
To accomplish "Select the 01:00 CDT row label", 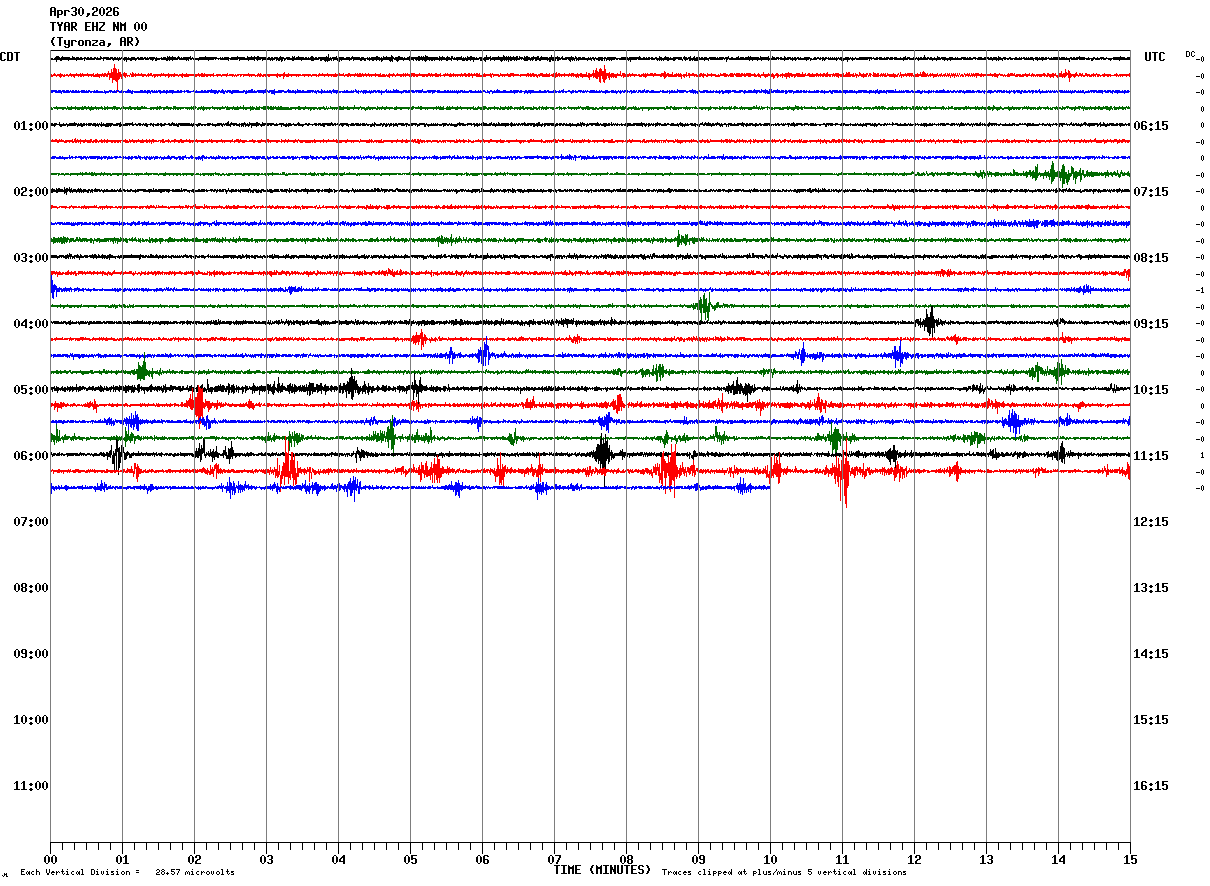I will [x=31, y=126].
